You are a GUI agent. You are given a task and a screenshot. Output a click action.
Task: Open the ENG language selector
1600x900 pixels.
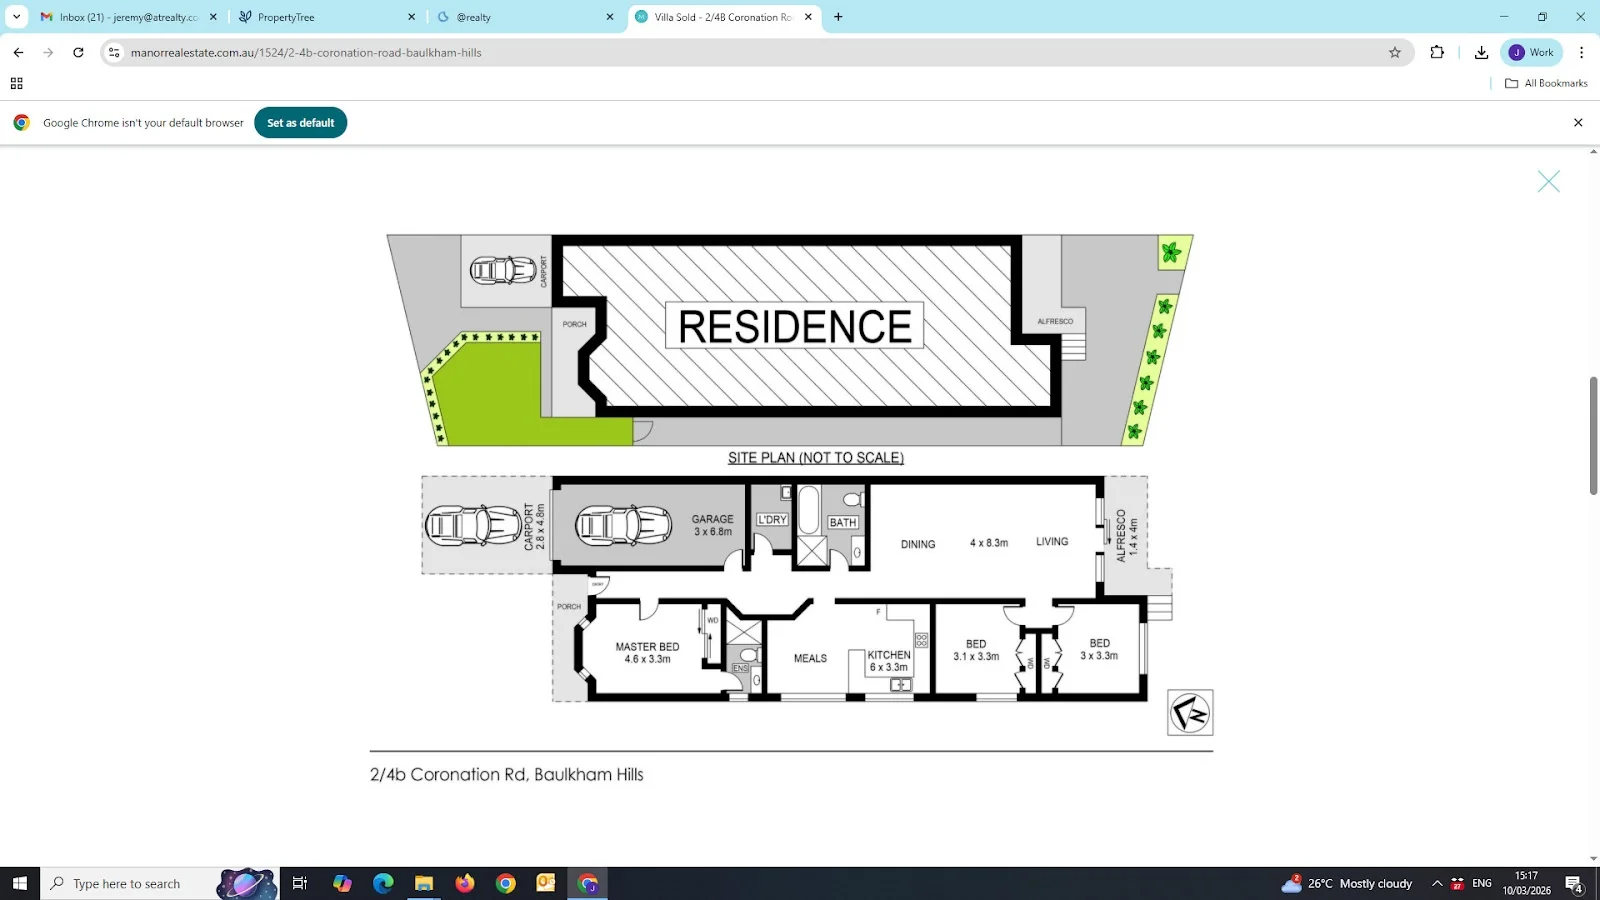click(x=1480, y=883)
